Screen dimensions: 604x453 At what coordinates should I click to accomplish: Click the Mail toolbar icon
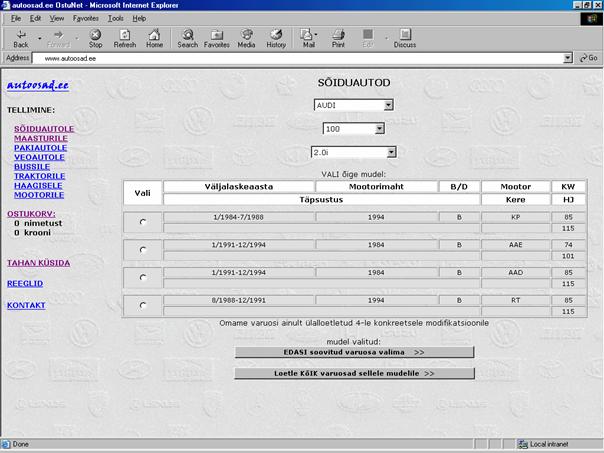coord(307,39)
